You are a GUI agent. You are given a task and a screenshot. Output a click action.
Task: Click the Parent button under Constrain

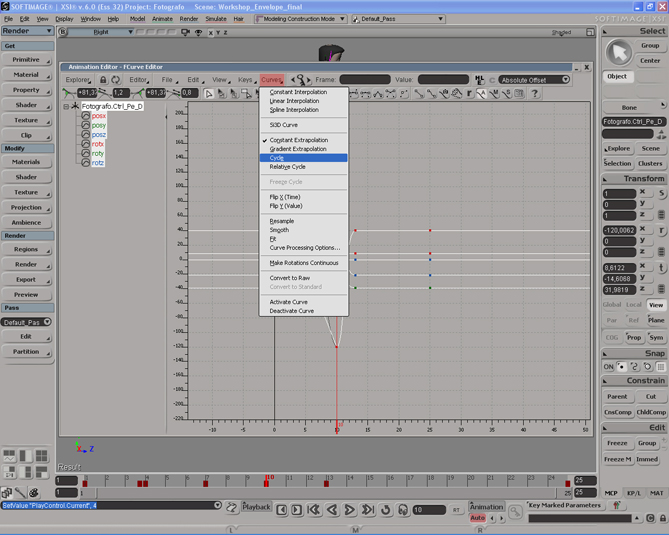[x=617, y=397]
